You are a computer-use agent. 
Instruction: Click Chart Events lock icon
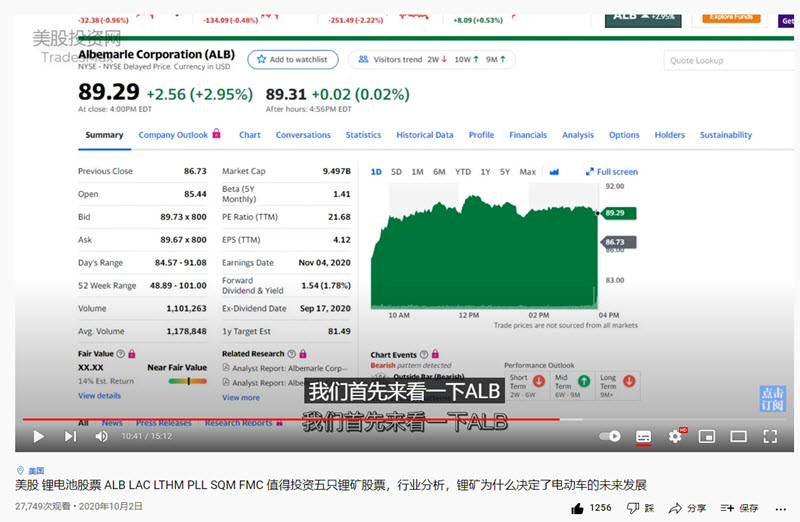(x=435, y=354)
